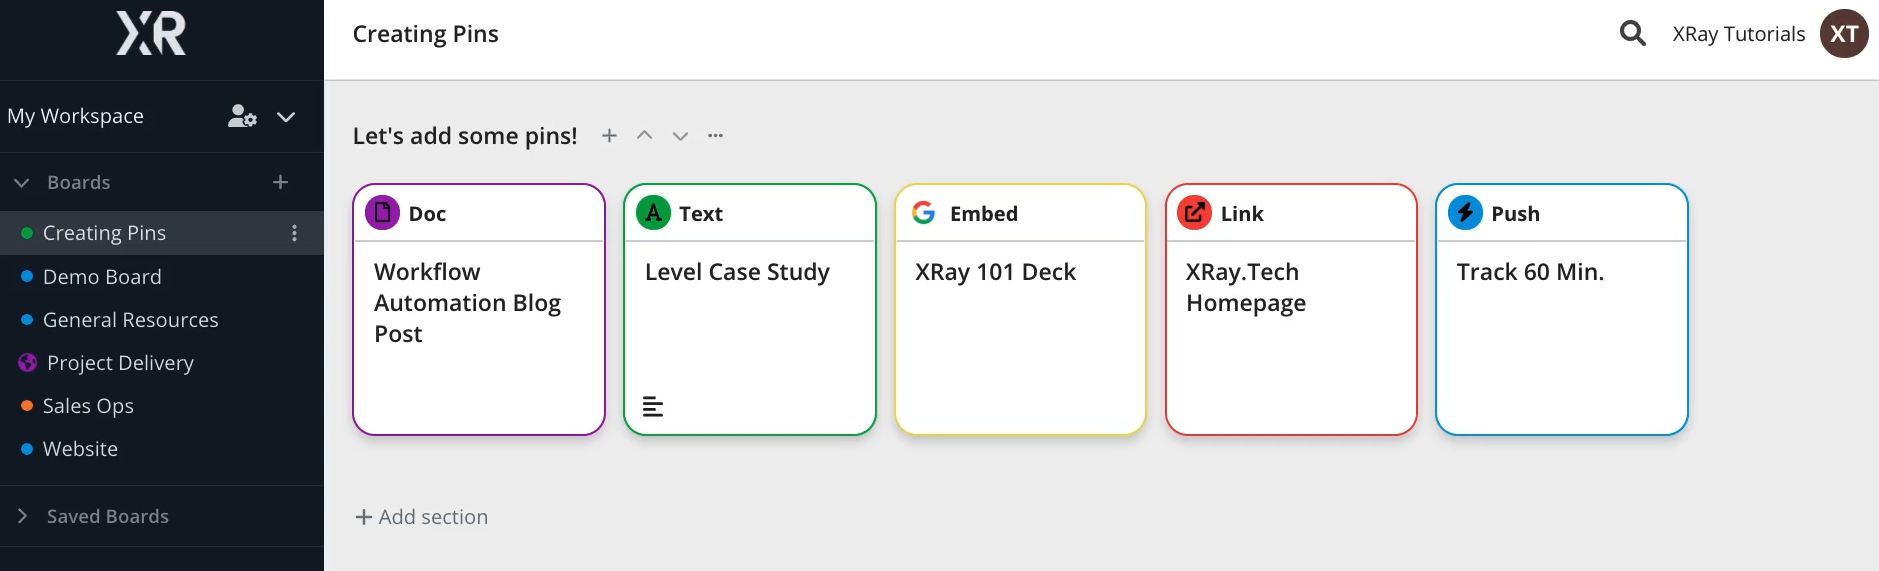1879x571 pixels.
Task: Expand the My Workspace dropdown chevron
Action: pos(286,117)
